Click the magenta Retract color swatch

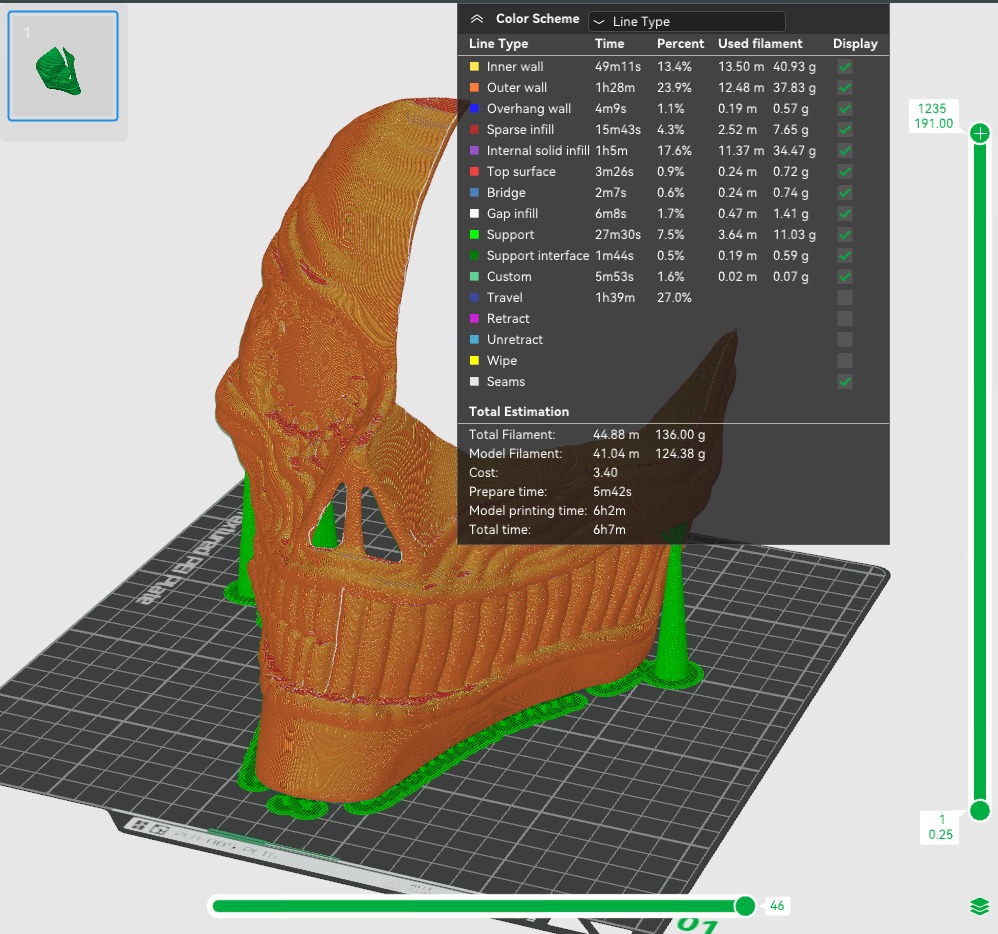(x=474, y=318)
